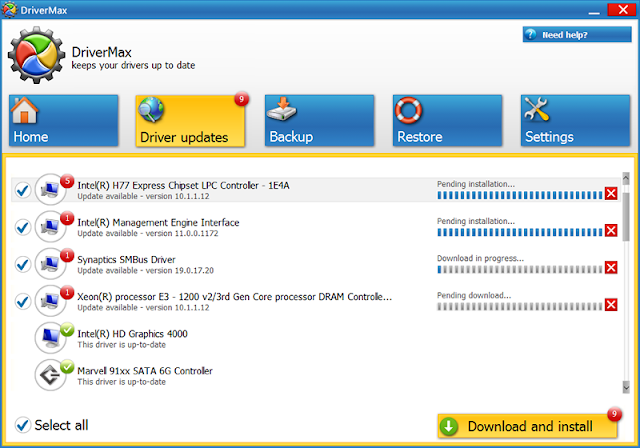Click the Intel HD Graphics 4000 monitor icon
The width and height of the screenshot is (640, 448).
pyautogui.click(x=50, y=338)
